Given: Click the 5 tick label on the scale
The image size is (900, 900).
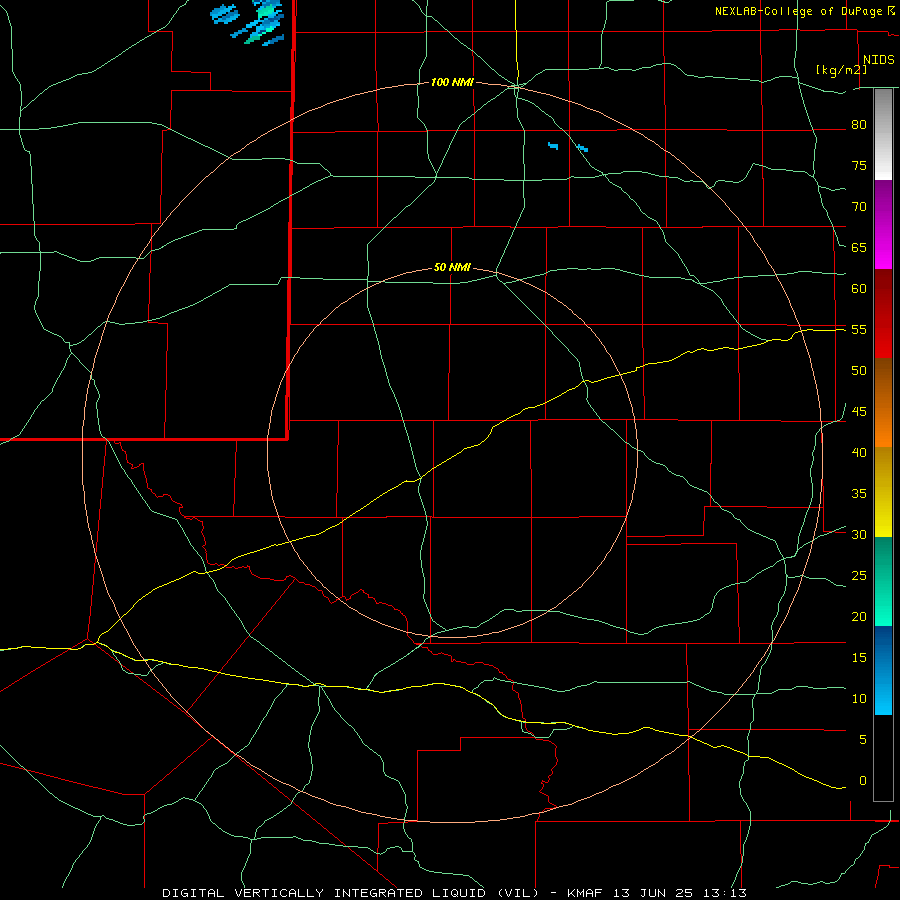Looking at the screenshot, I should pyautogui.click(x=863, y=739).
